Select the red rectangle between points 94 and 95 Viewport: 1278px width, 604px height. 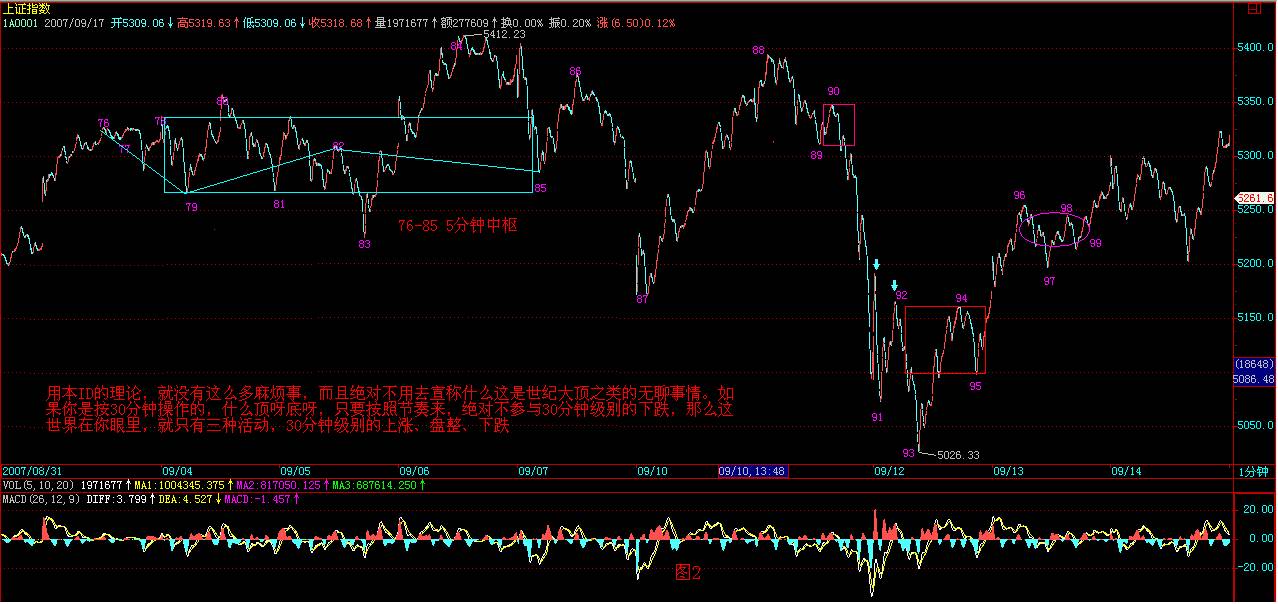point(945,340)
